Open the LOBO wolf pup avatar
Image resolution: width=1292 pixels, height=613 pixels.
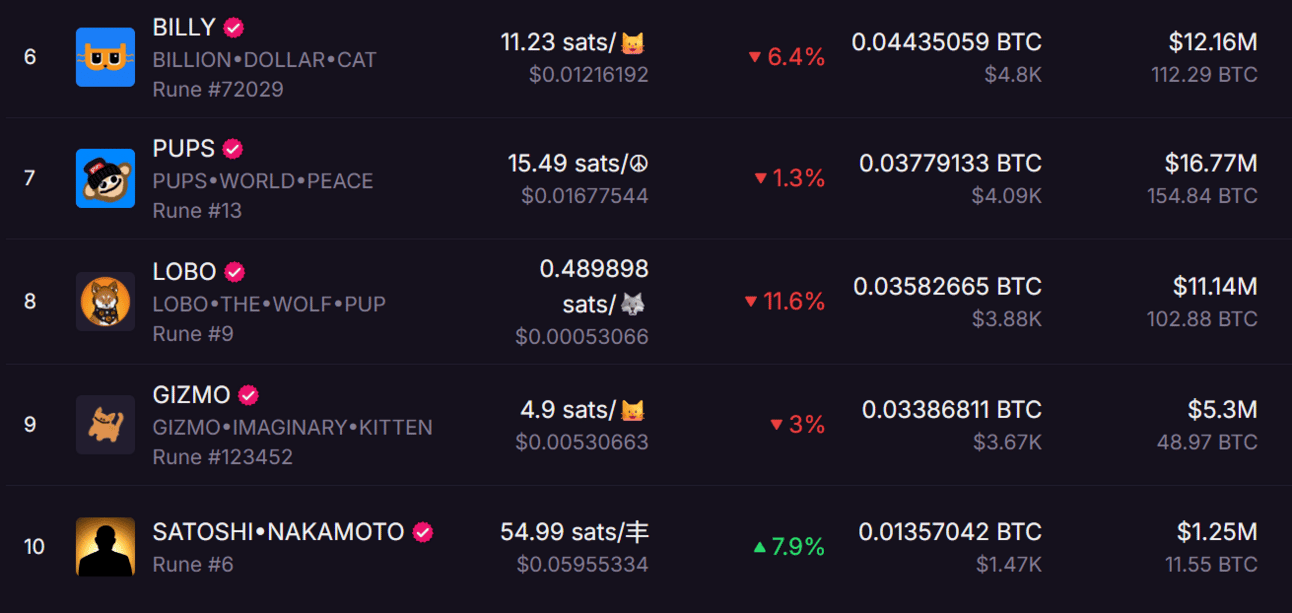(x=105, y=301)
